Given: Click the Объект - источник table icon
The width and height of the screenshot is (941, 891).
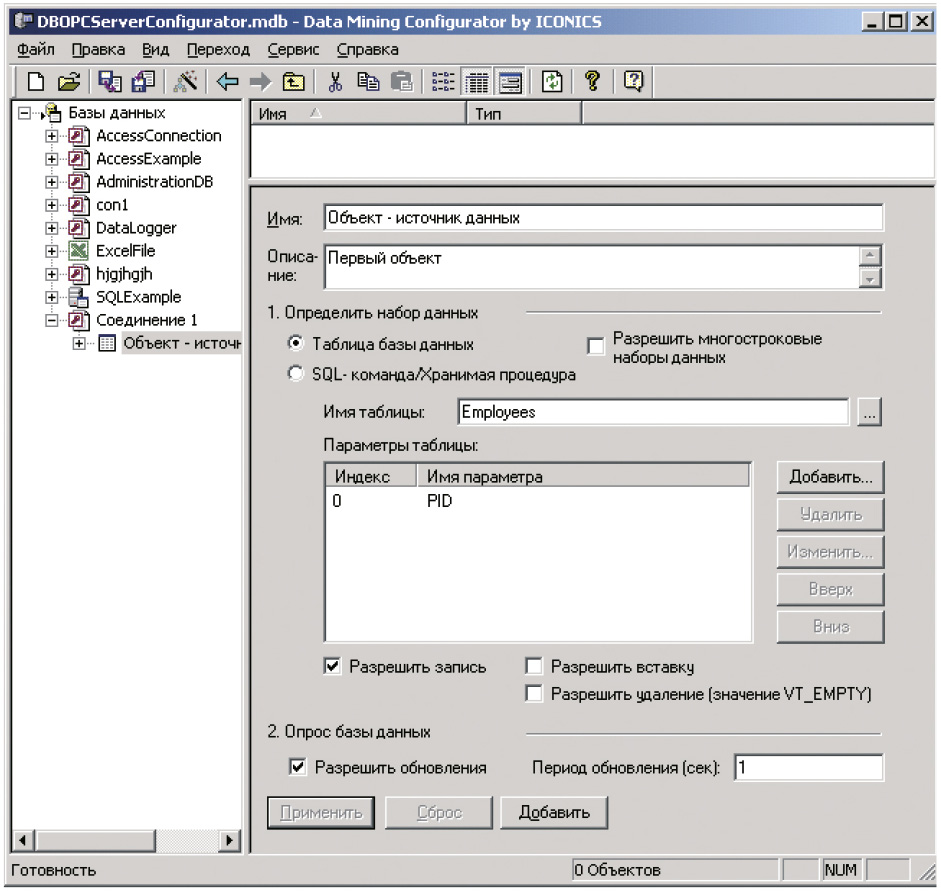Looking at the screenshot, I should pyautogui.click(x=107, y=343).
